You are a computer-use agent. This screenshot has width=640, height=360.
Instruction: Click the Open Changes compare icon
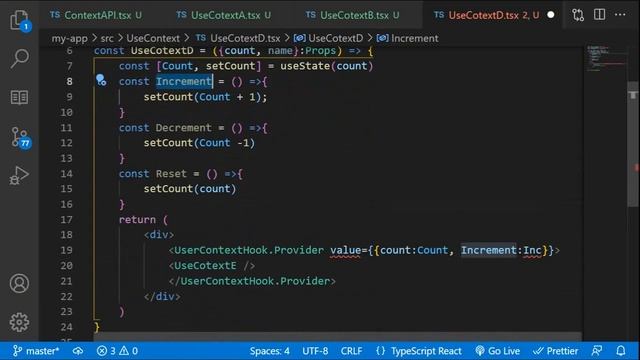[578, 15]
